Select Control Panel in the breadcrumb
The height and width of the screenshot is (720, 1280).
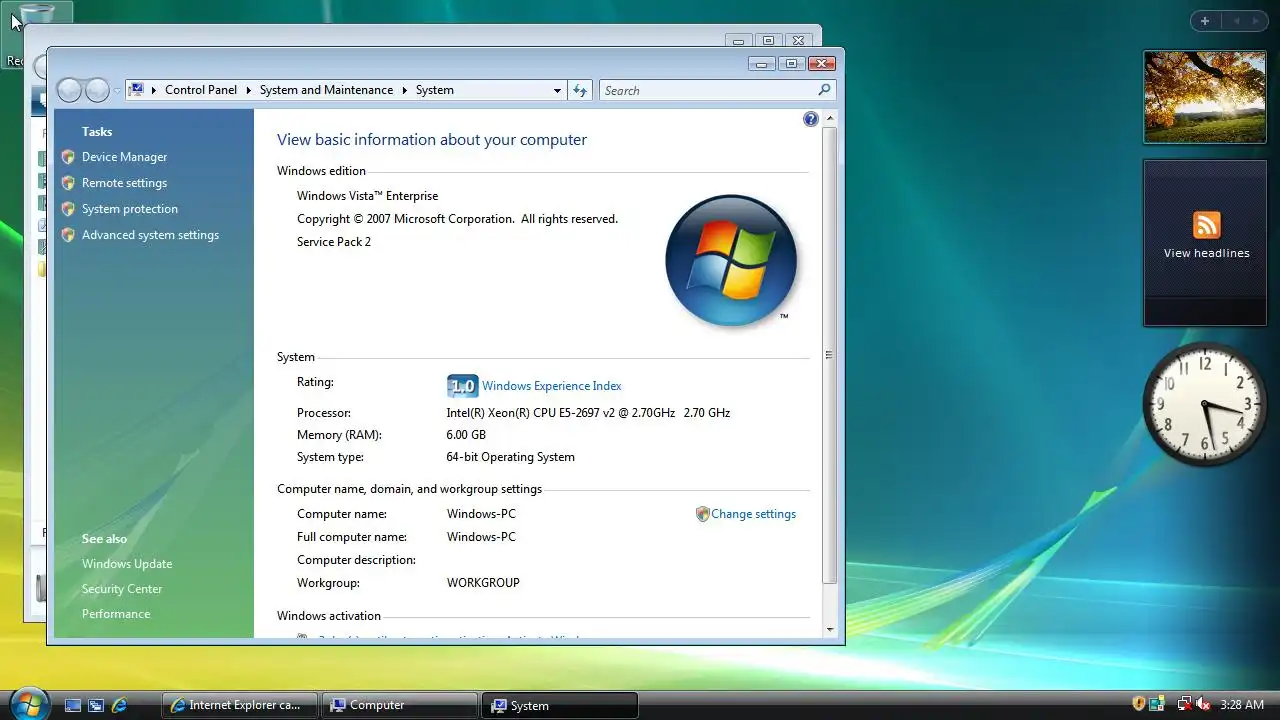(201, 90)
